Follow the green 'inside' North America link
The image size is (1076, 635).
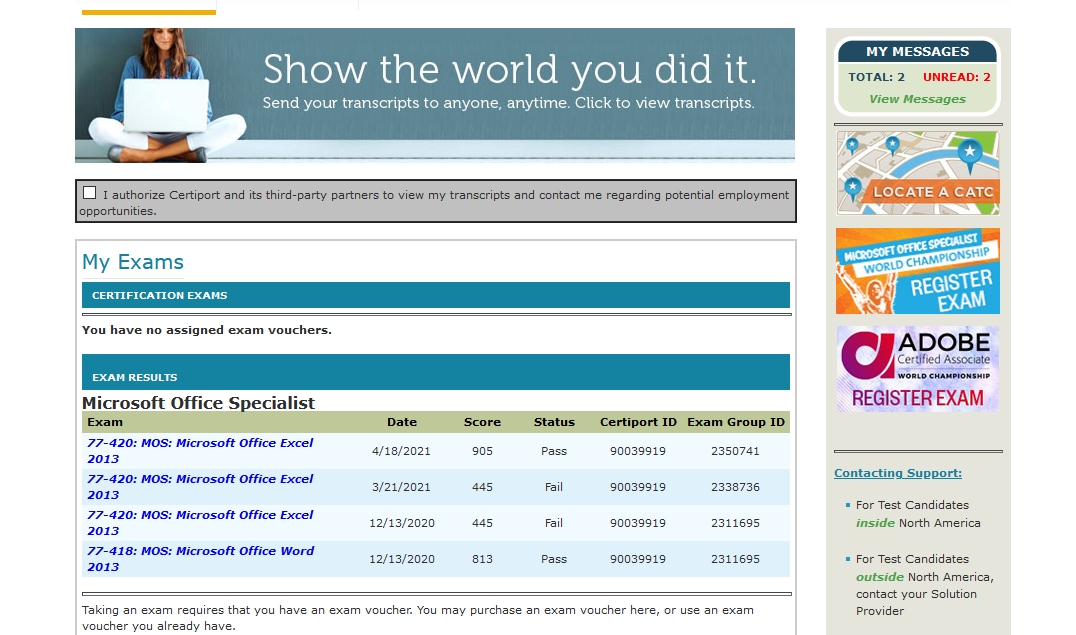pos(875,523)
